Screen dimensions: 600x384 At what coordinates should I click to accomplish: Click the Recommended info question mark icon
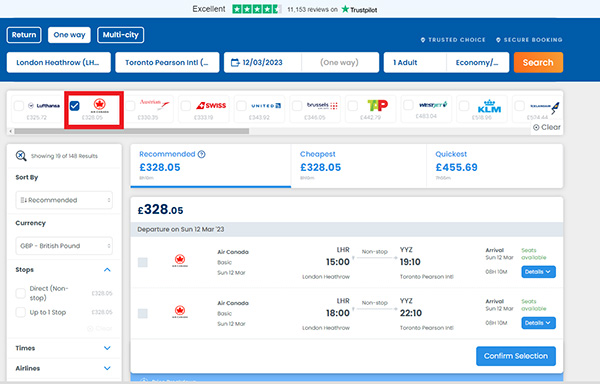[x=201, y=154]
